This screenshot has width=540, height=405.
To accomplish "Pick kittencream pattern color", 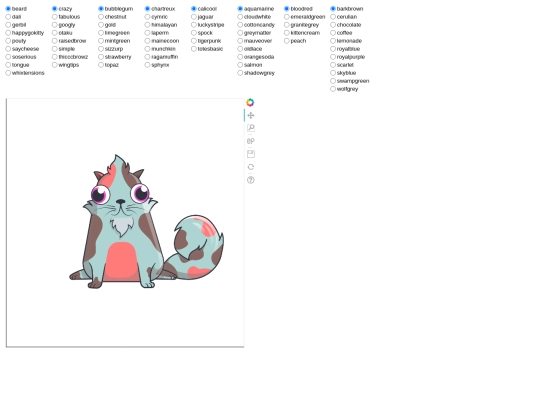I will (287, 33).
